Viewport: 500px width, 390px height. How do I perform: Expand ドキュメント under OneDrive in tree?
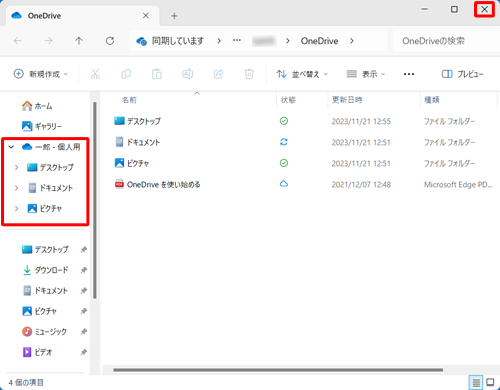tap(17, 188)
